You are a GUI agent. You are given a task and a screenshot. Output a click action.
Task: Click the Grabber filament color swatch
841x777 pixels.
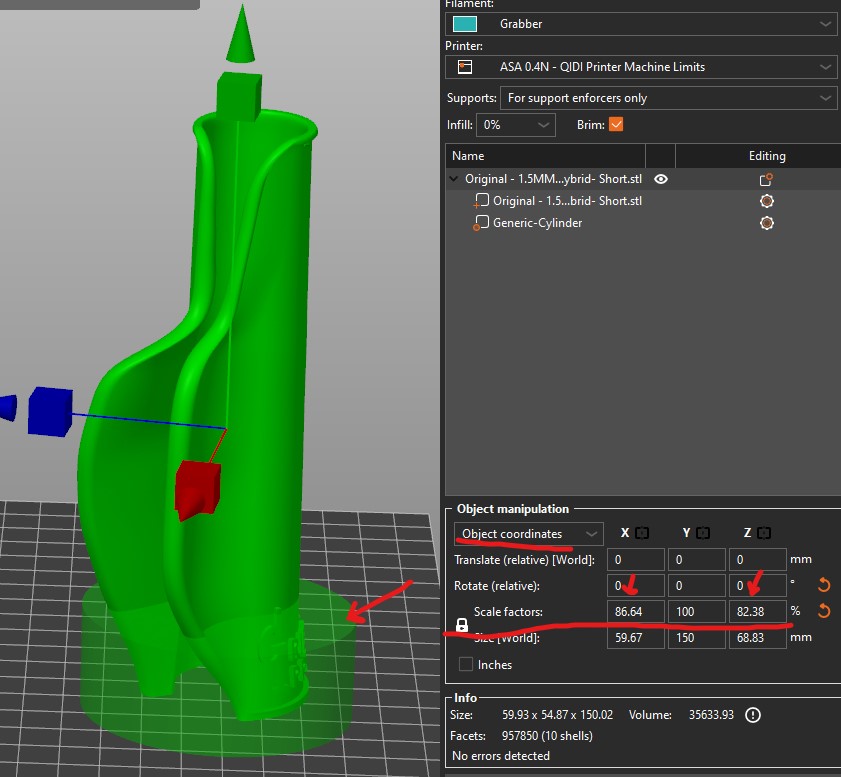point(464,24)
